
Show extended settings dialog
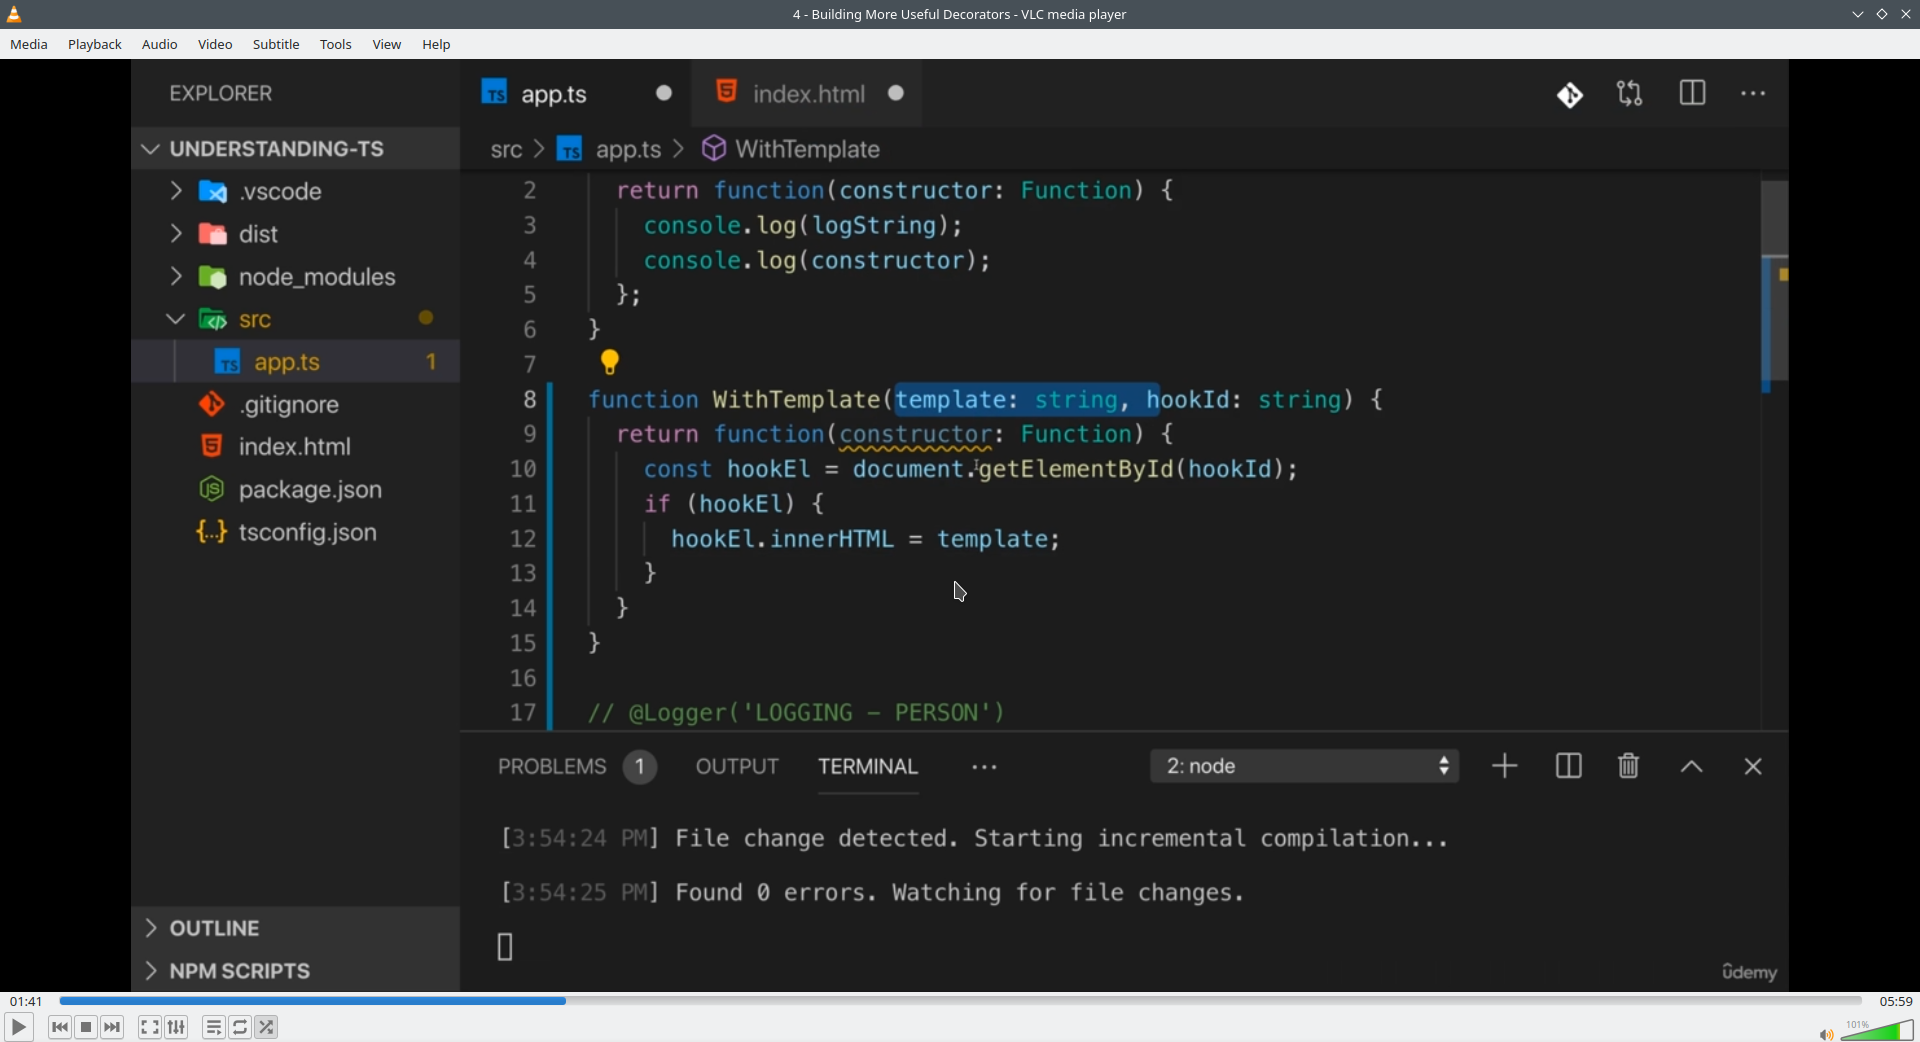click(177, 1027)
